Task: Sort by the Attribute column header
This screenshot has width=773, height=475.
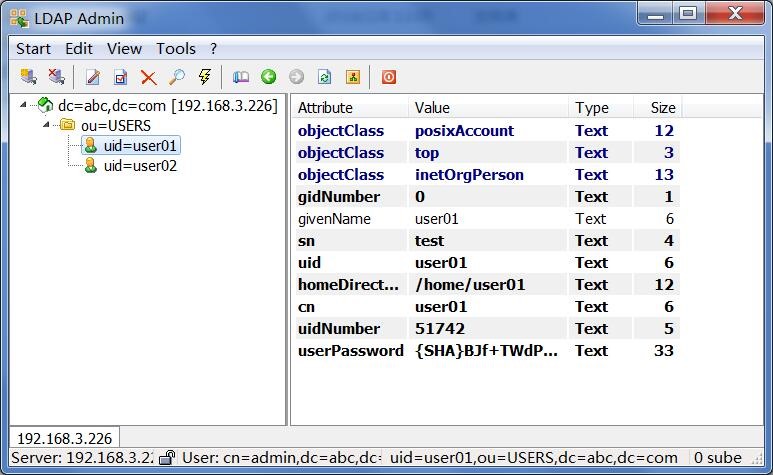Action: pyautogui.click(x=326, y=107)
